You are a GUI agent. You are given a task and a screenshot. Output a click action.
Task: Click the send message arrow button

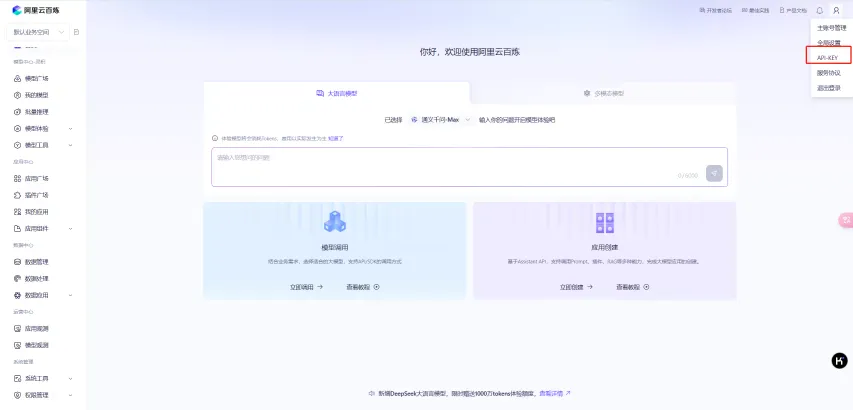coord(714,173)
